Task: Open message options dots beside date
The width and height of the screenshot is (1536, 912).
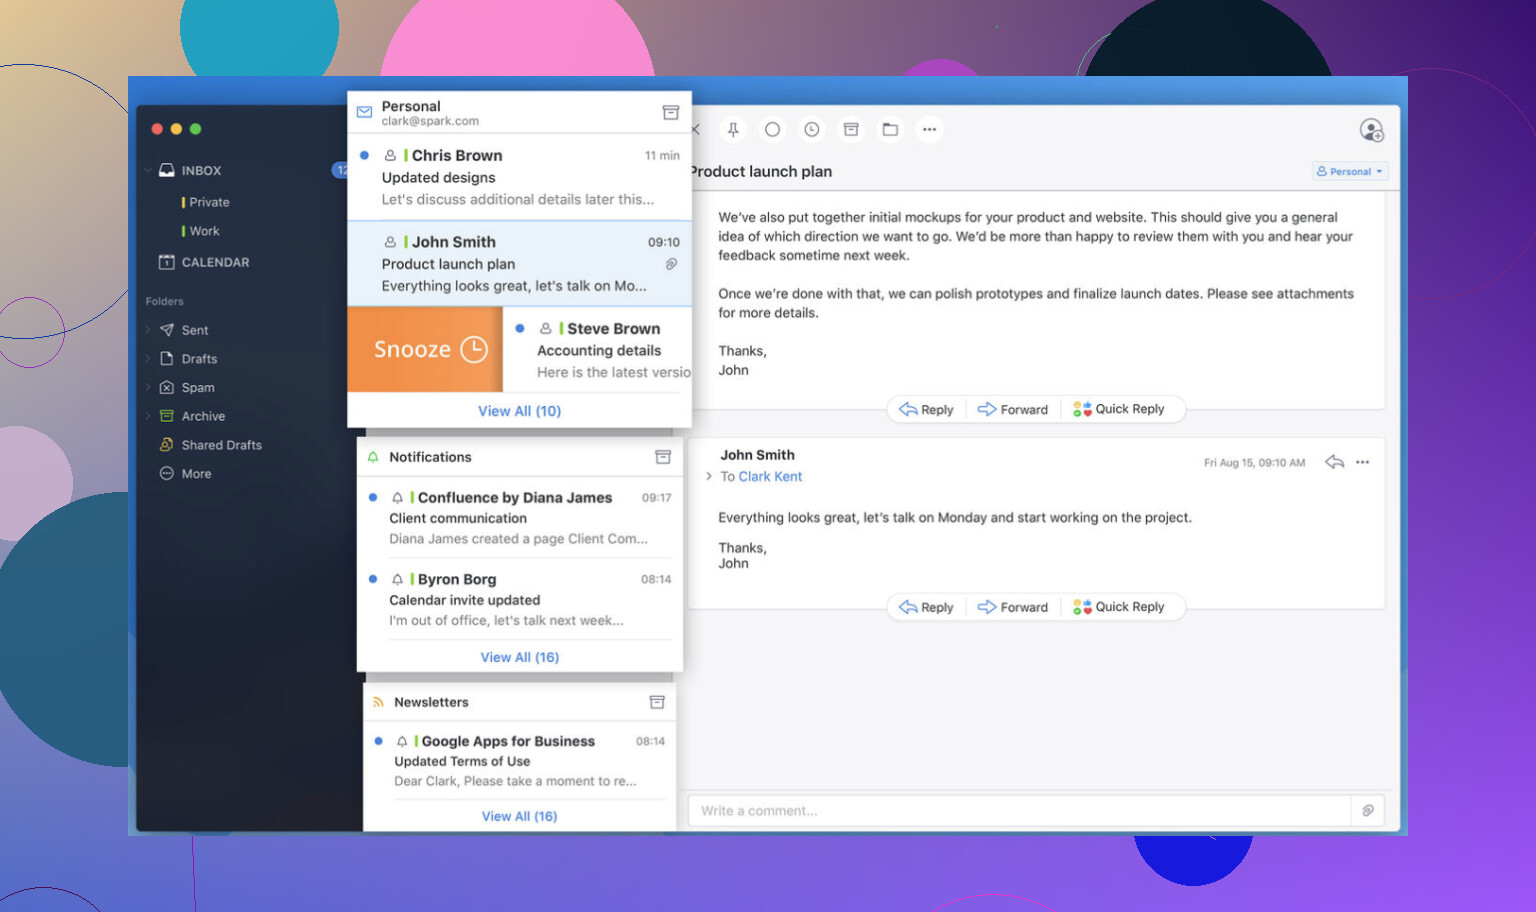Action: point(1362,462)
